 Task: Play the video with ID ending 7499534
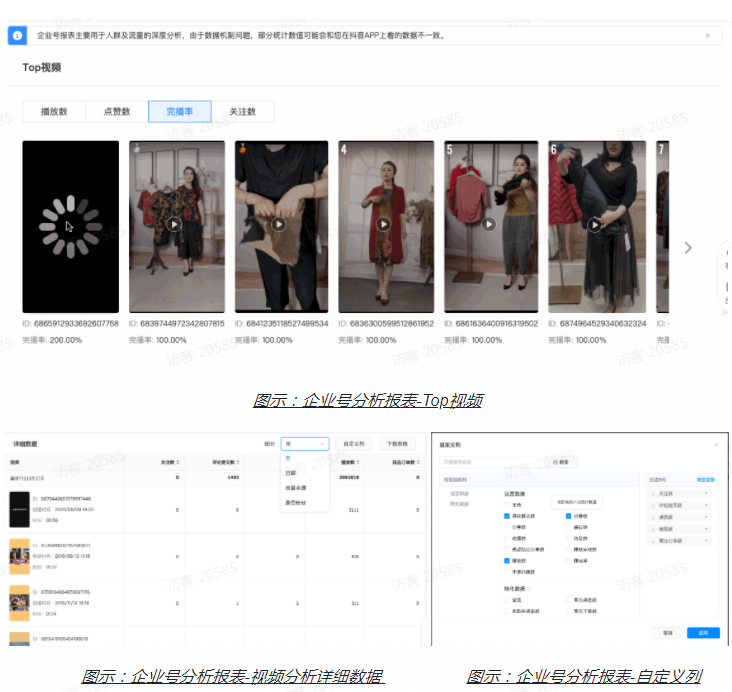coord(279,225)
